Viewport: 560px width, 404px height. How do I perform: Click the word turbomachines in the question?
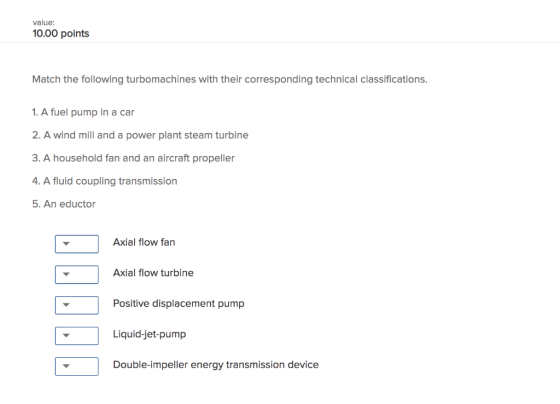click(x=161, y=79)
